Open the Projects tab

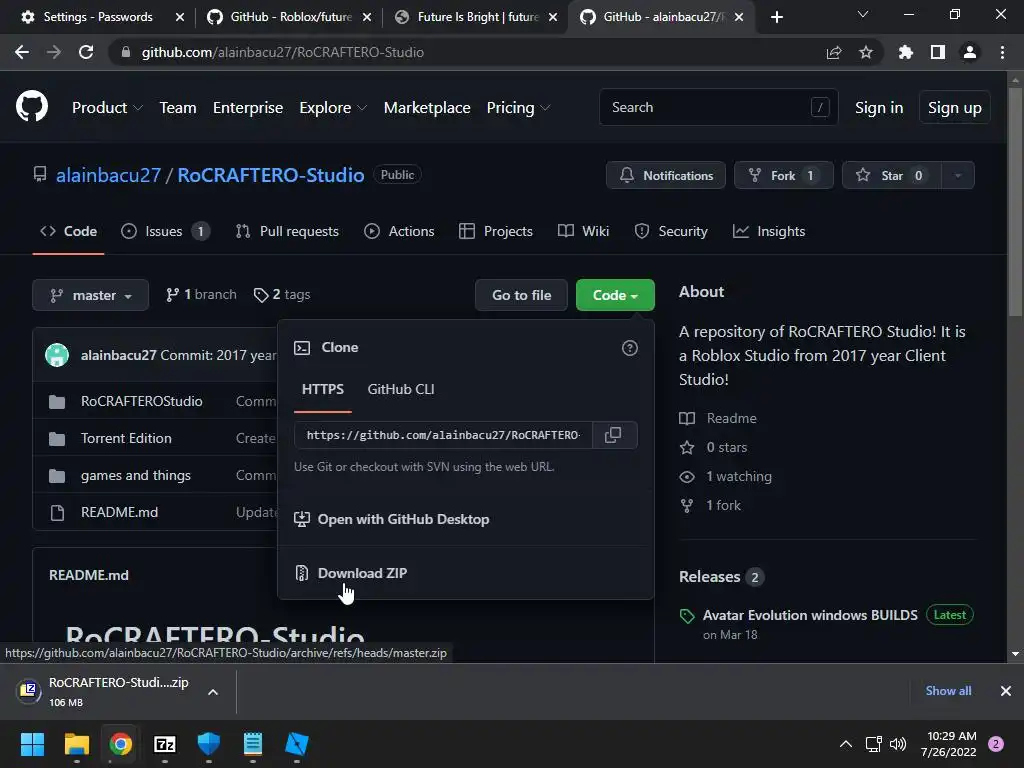click(x=496, y=231)
